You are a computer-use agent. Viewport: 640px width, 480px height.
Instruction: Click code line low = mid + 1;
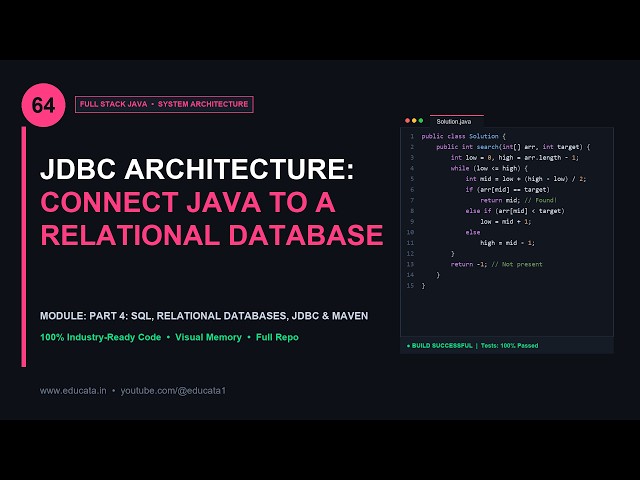click(x=505, y=221)
